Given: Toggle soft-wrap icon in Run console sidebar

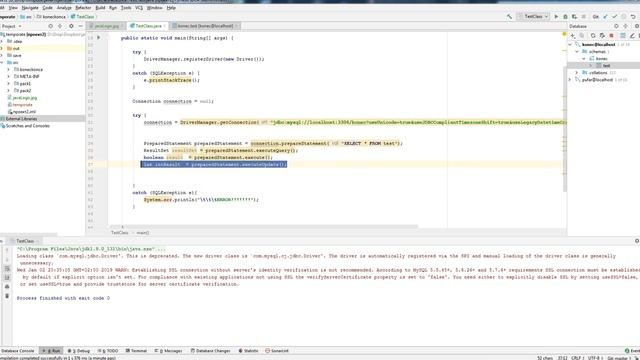Looking at the screenshot, I should click(x=7, y=269).
